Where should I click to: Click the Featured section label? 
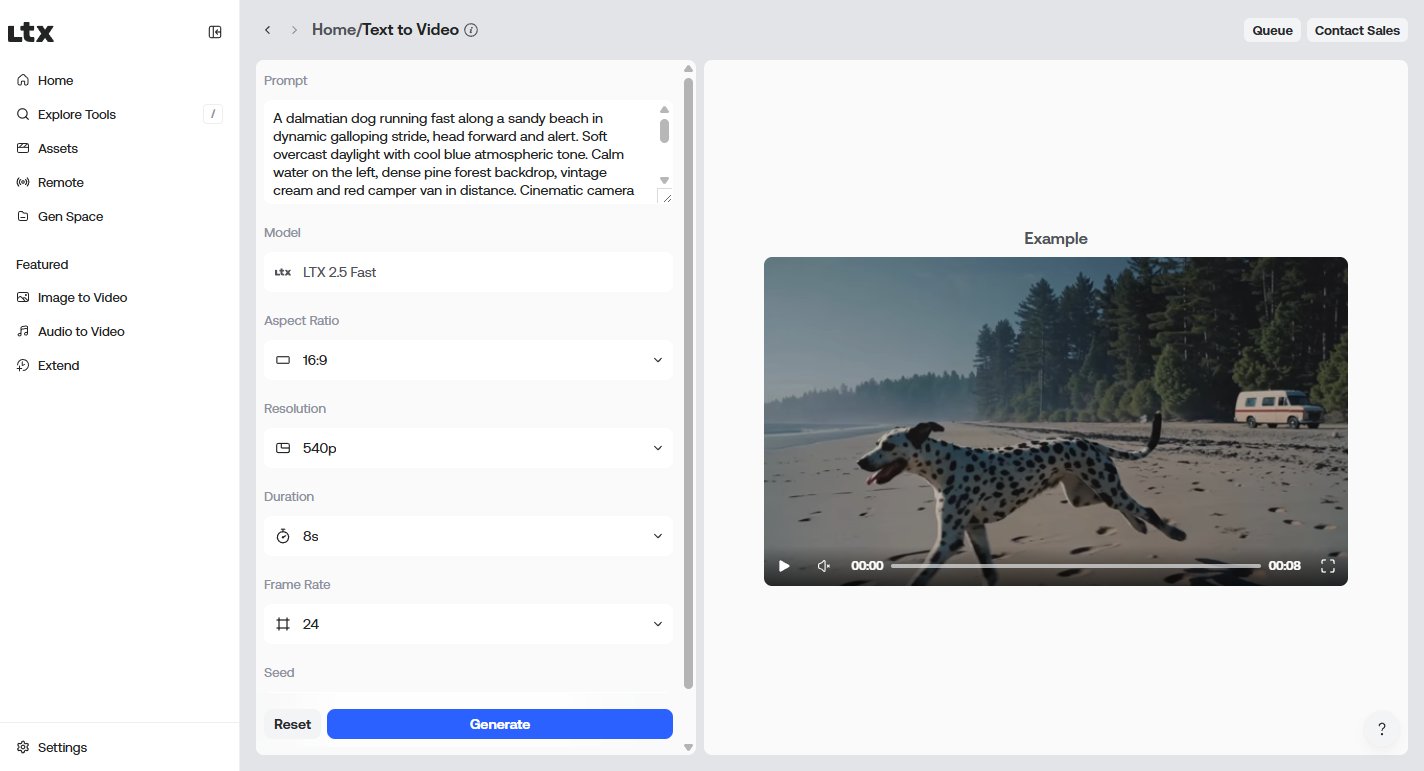[x=42, y=264]
